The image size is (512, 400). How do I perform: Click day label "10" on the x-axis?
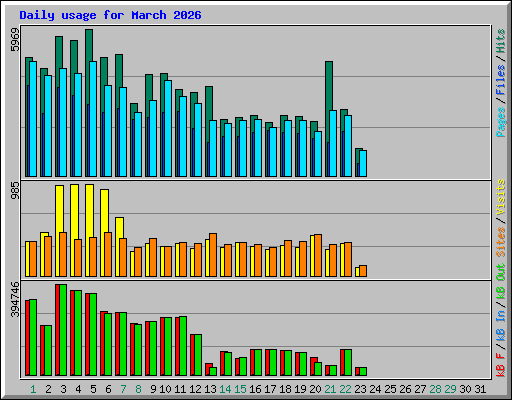click(x=165, y=389)
